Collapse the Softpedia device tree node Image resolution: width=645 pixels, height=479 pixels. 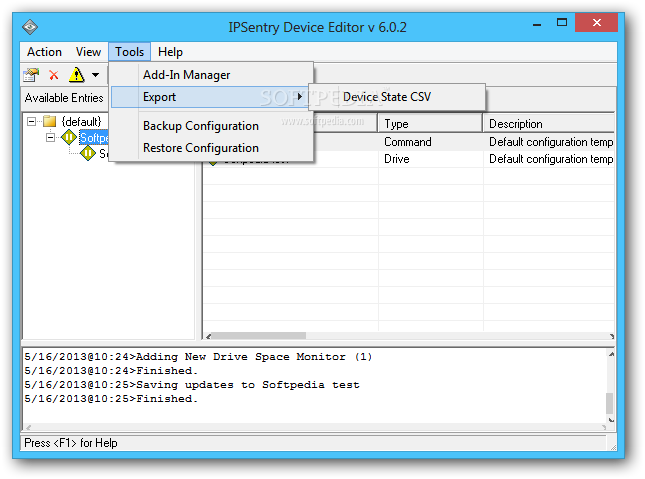click(50, 137)
